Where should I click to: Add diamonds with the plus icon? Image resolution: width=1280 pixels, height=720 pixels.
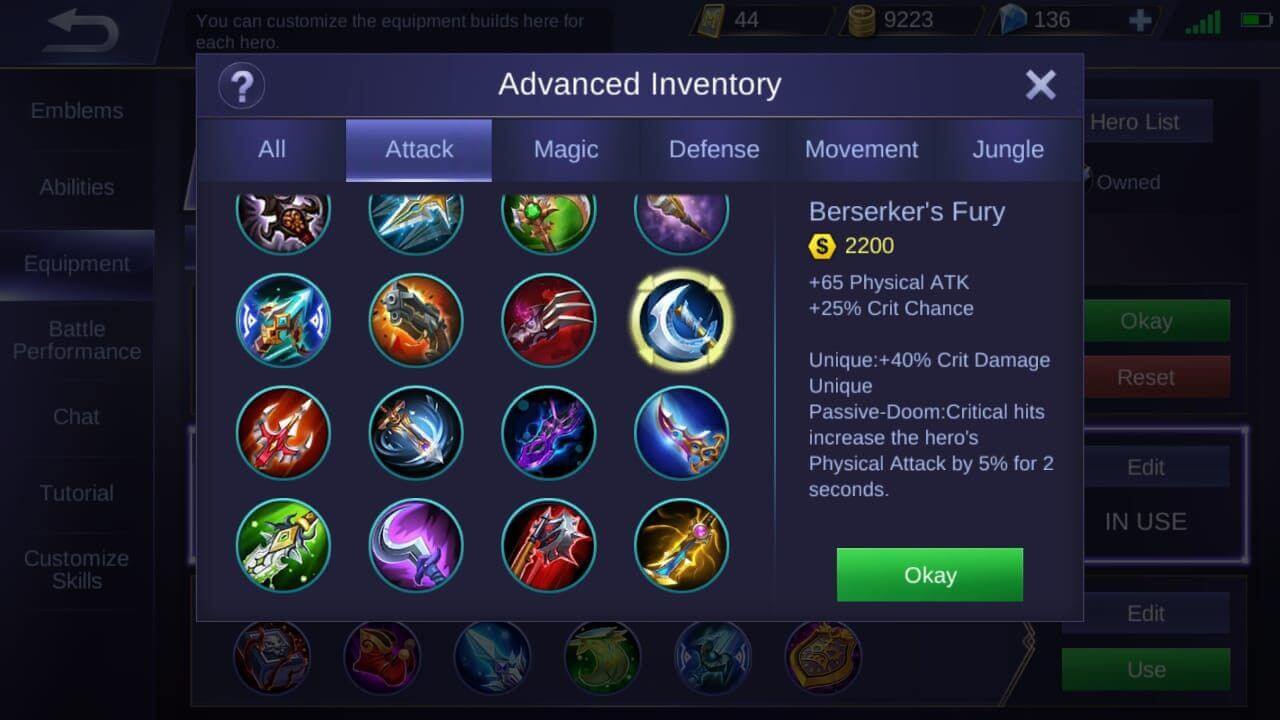tap(1139, 20)
